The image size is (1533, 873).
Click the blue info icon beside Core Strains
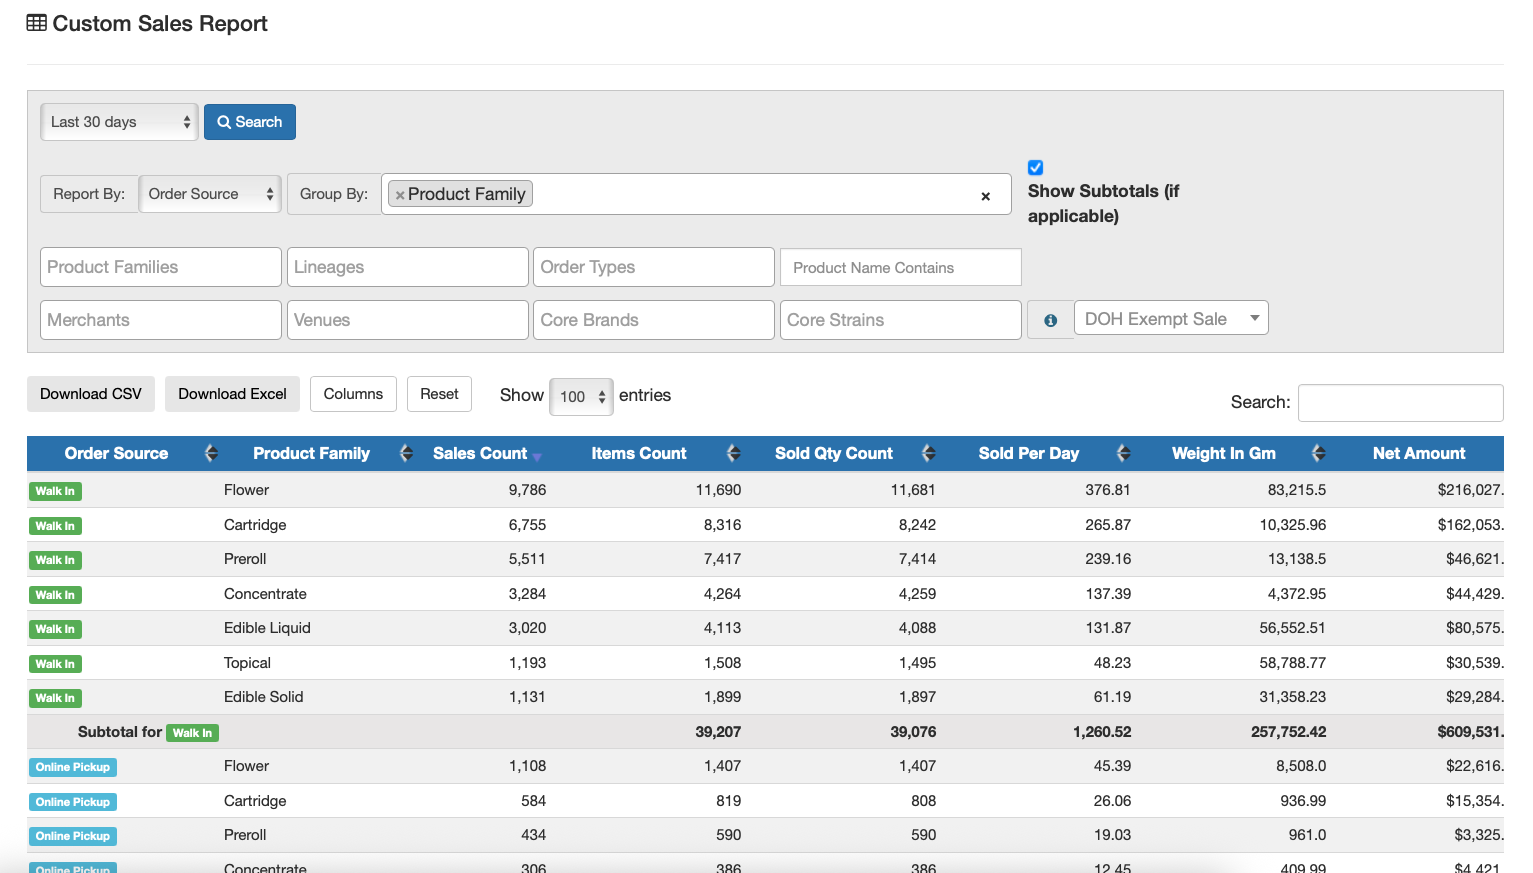[x=1050, y=320]
